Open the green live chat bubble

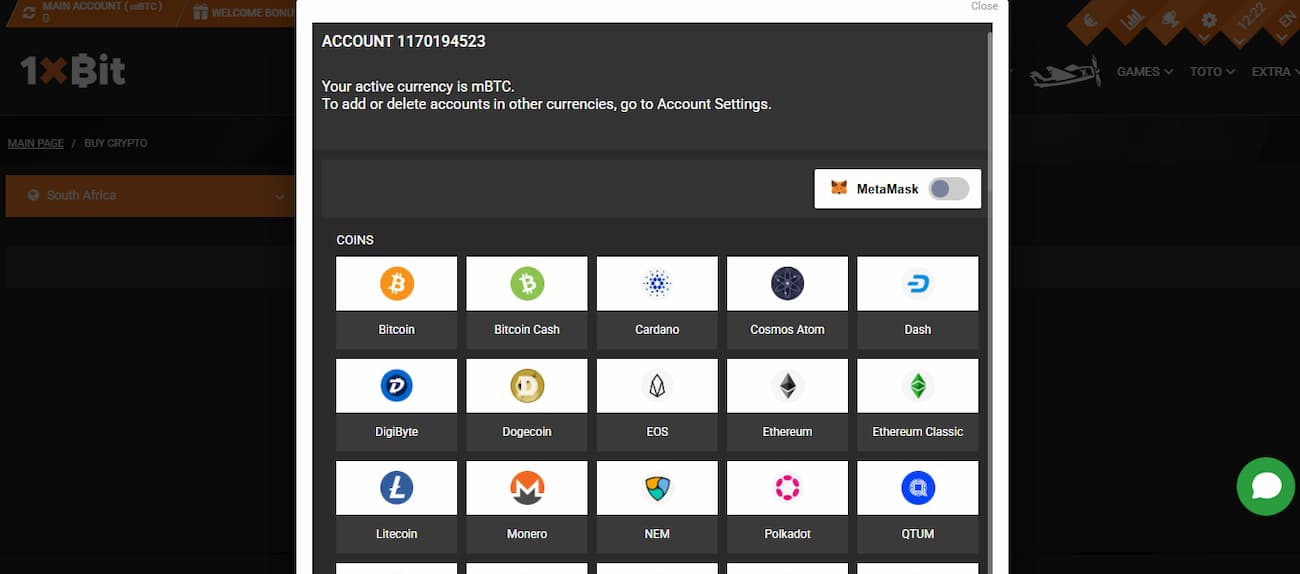pyautogui.click(x=1266, y=486)
